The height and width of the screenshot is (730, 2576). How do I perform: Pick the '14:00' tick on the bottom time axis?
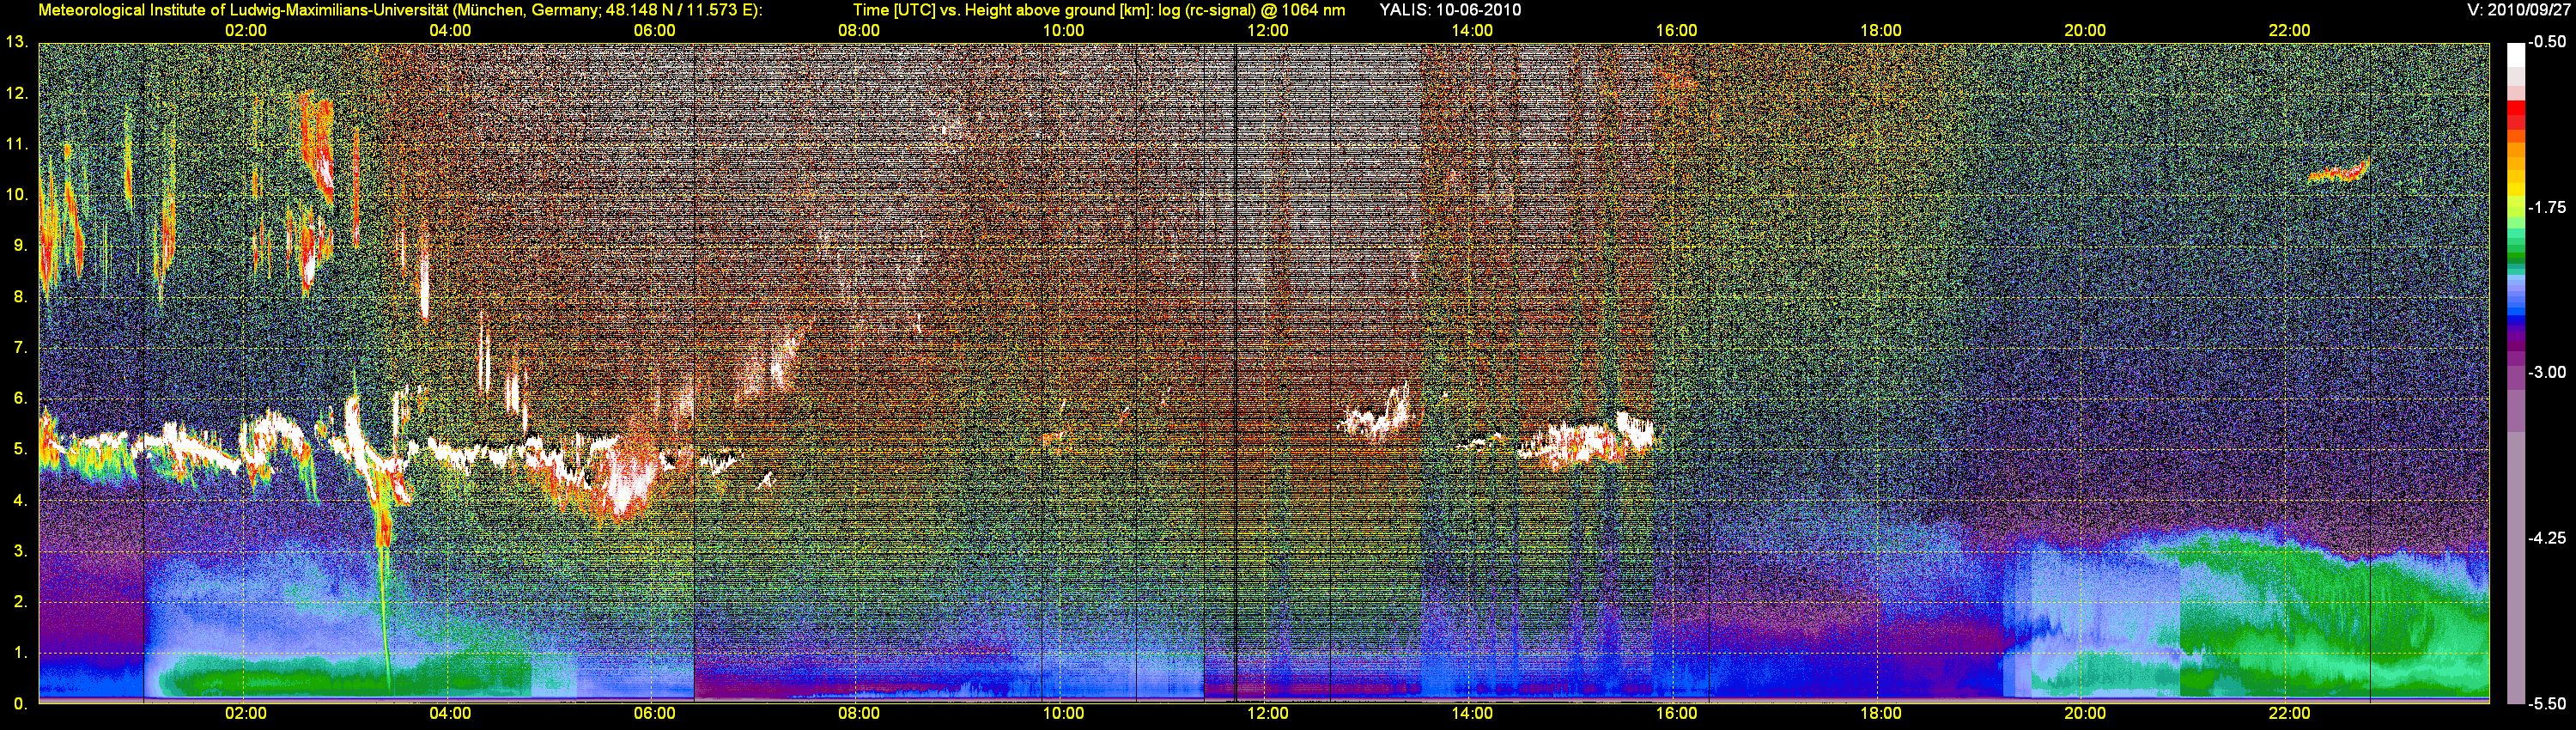point(1472,714)
